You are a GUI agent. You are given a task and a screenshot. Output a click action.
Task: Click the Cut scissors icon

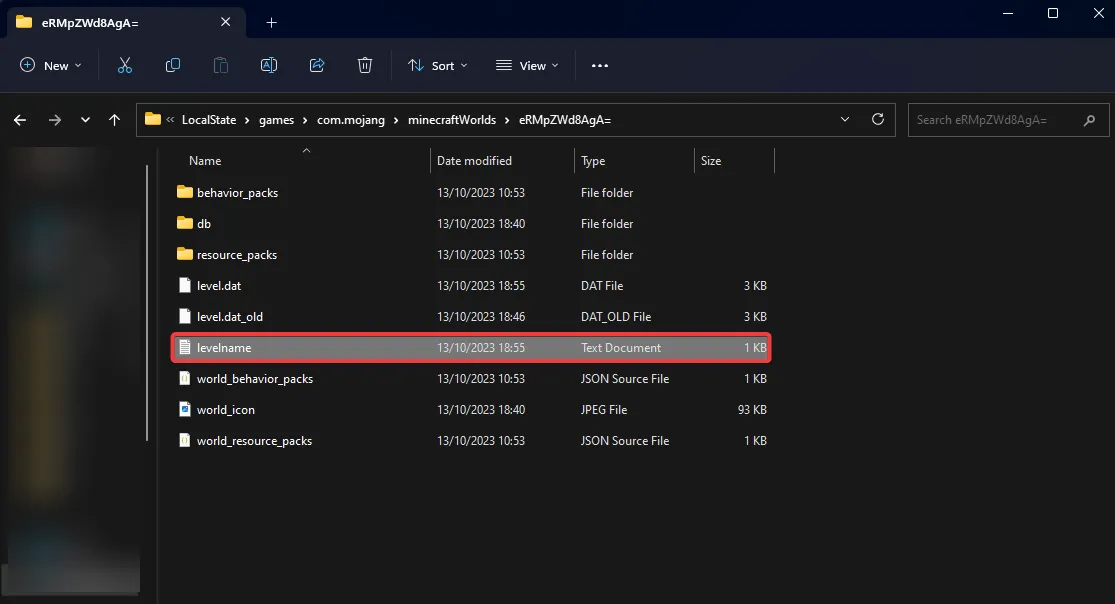[125, 65]
